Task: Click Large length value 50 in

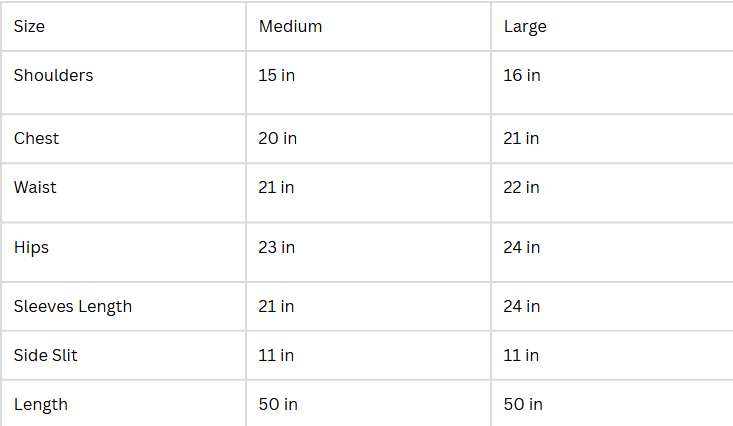Action: (523, 404)
